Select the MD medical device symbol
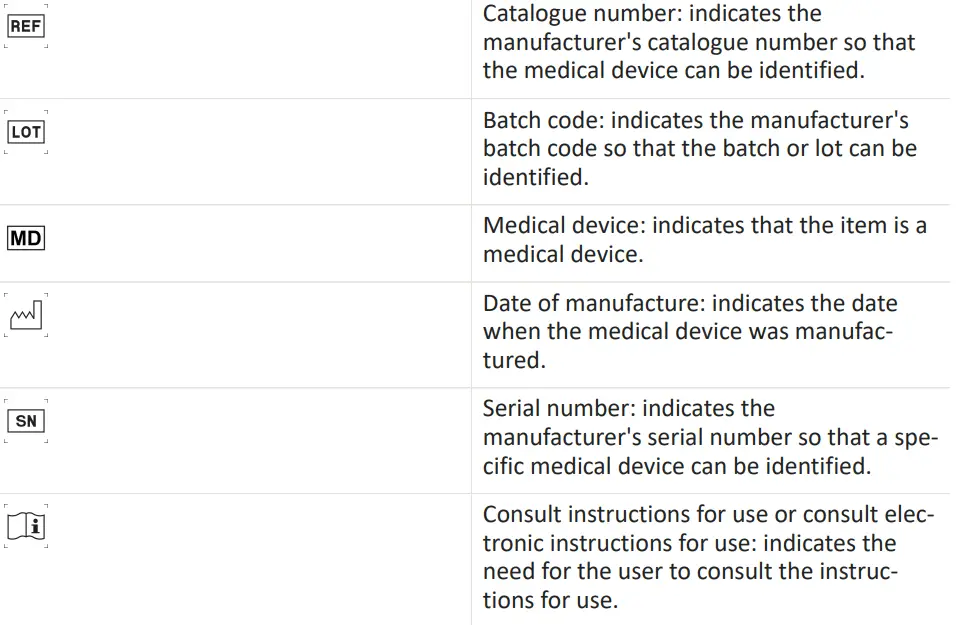Viewport: 960px width, 625px height. point(26,239)
